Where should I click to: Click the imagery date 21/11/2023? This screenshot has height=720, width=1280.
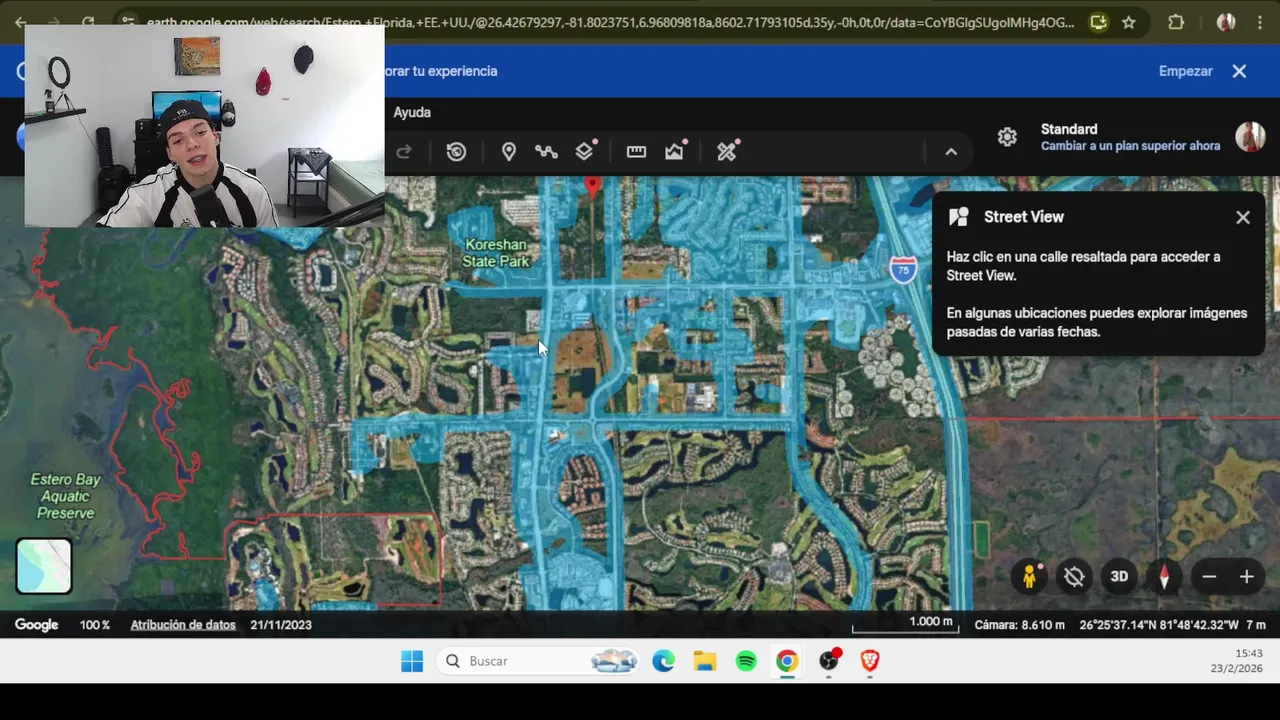[281, 625]
